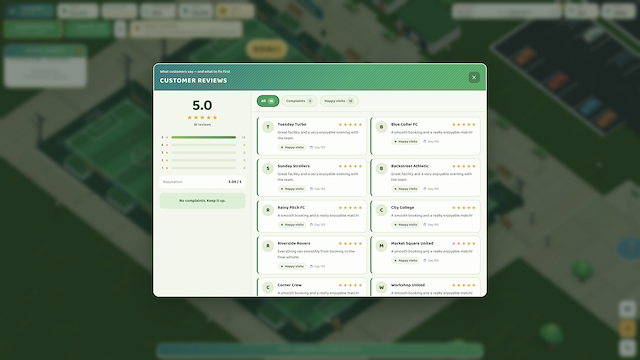Viewport: 640px width, 360px height.
Task: Click the 5-star rating distribution bar
Action: [204, 137]
